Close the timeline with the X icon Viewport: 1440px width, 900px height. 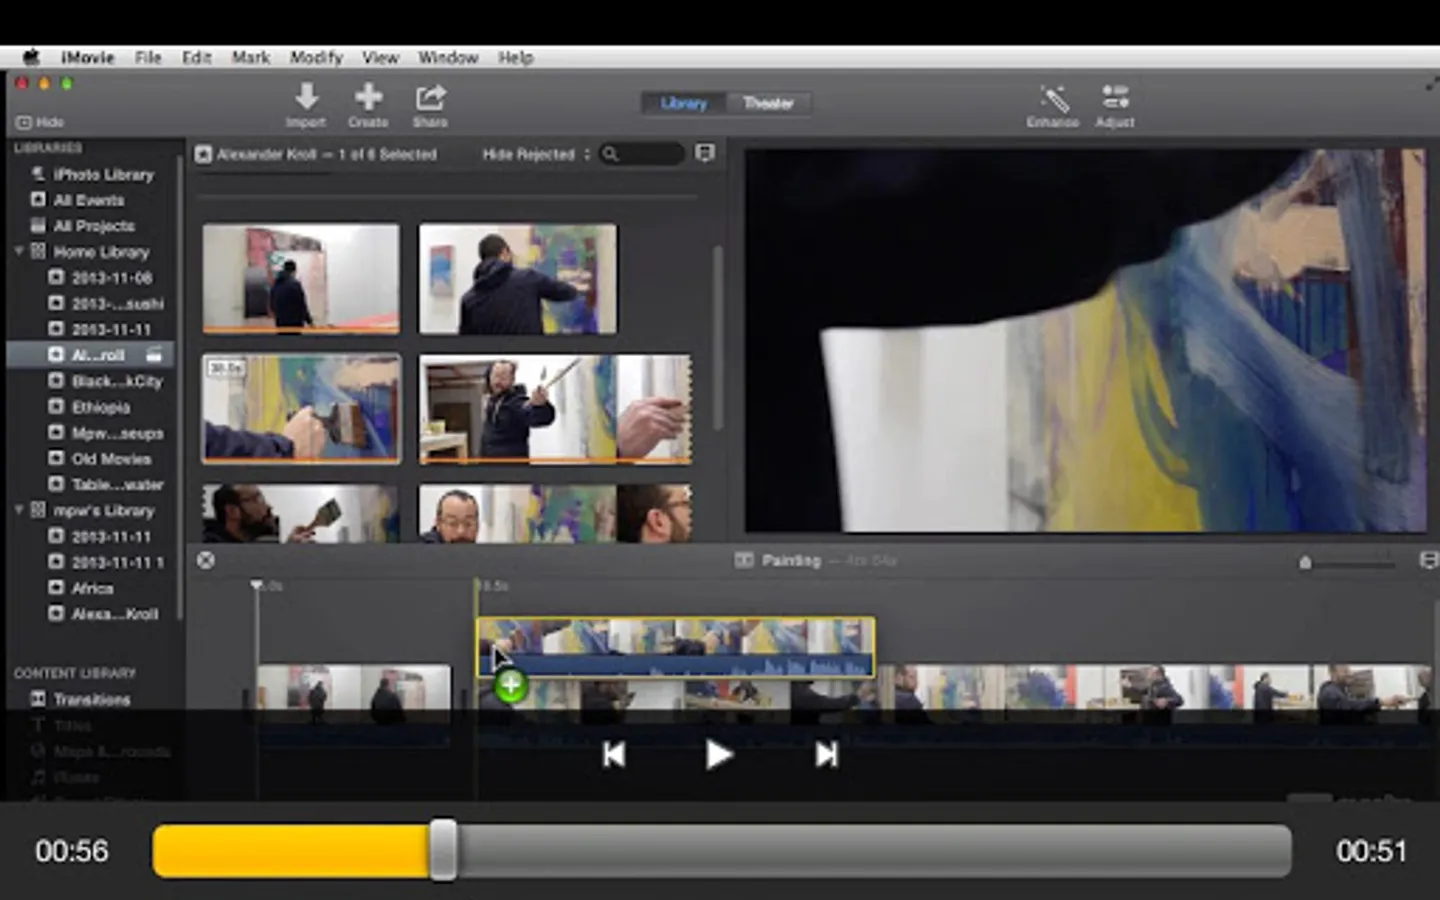[206, 560]
